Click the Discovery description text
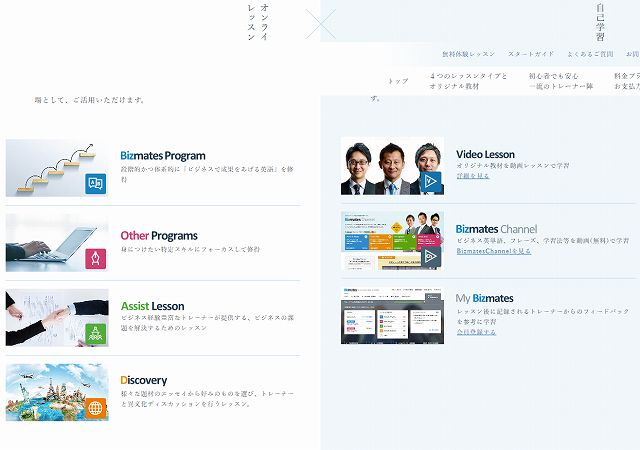The image size is (640, 450). [207, 399]
